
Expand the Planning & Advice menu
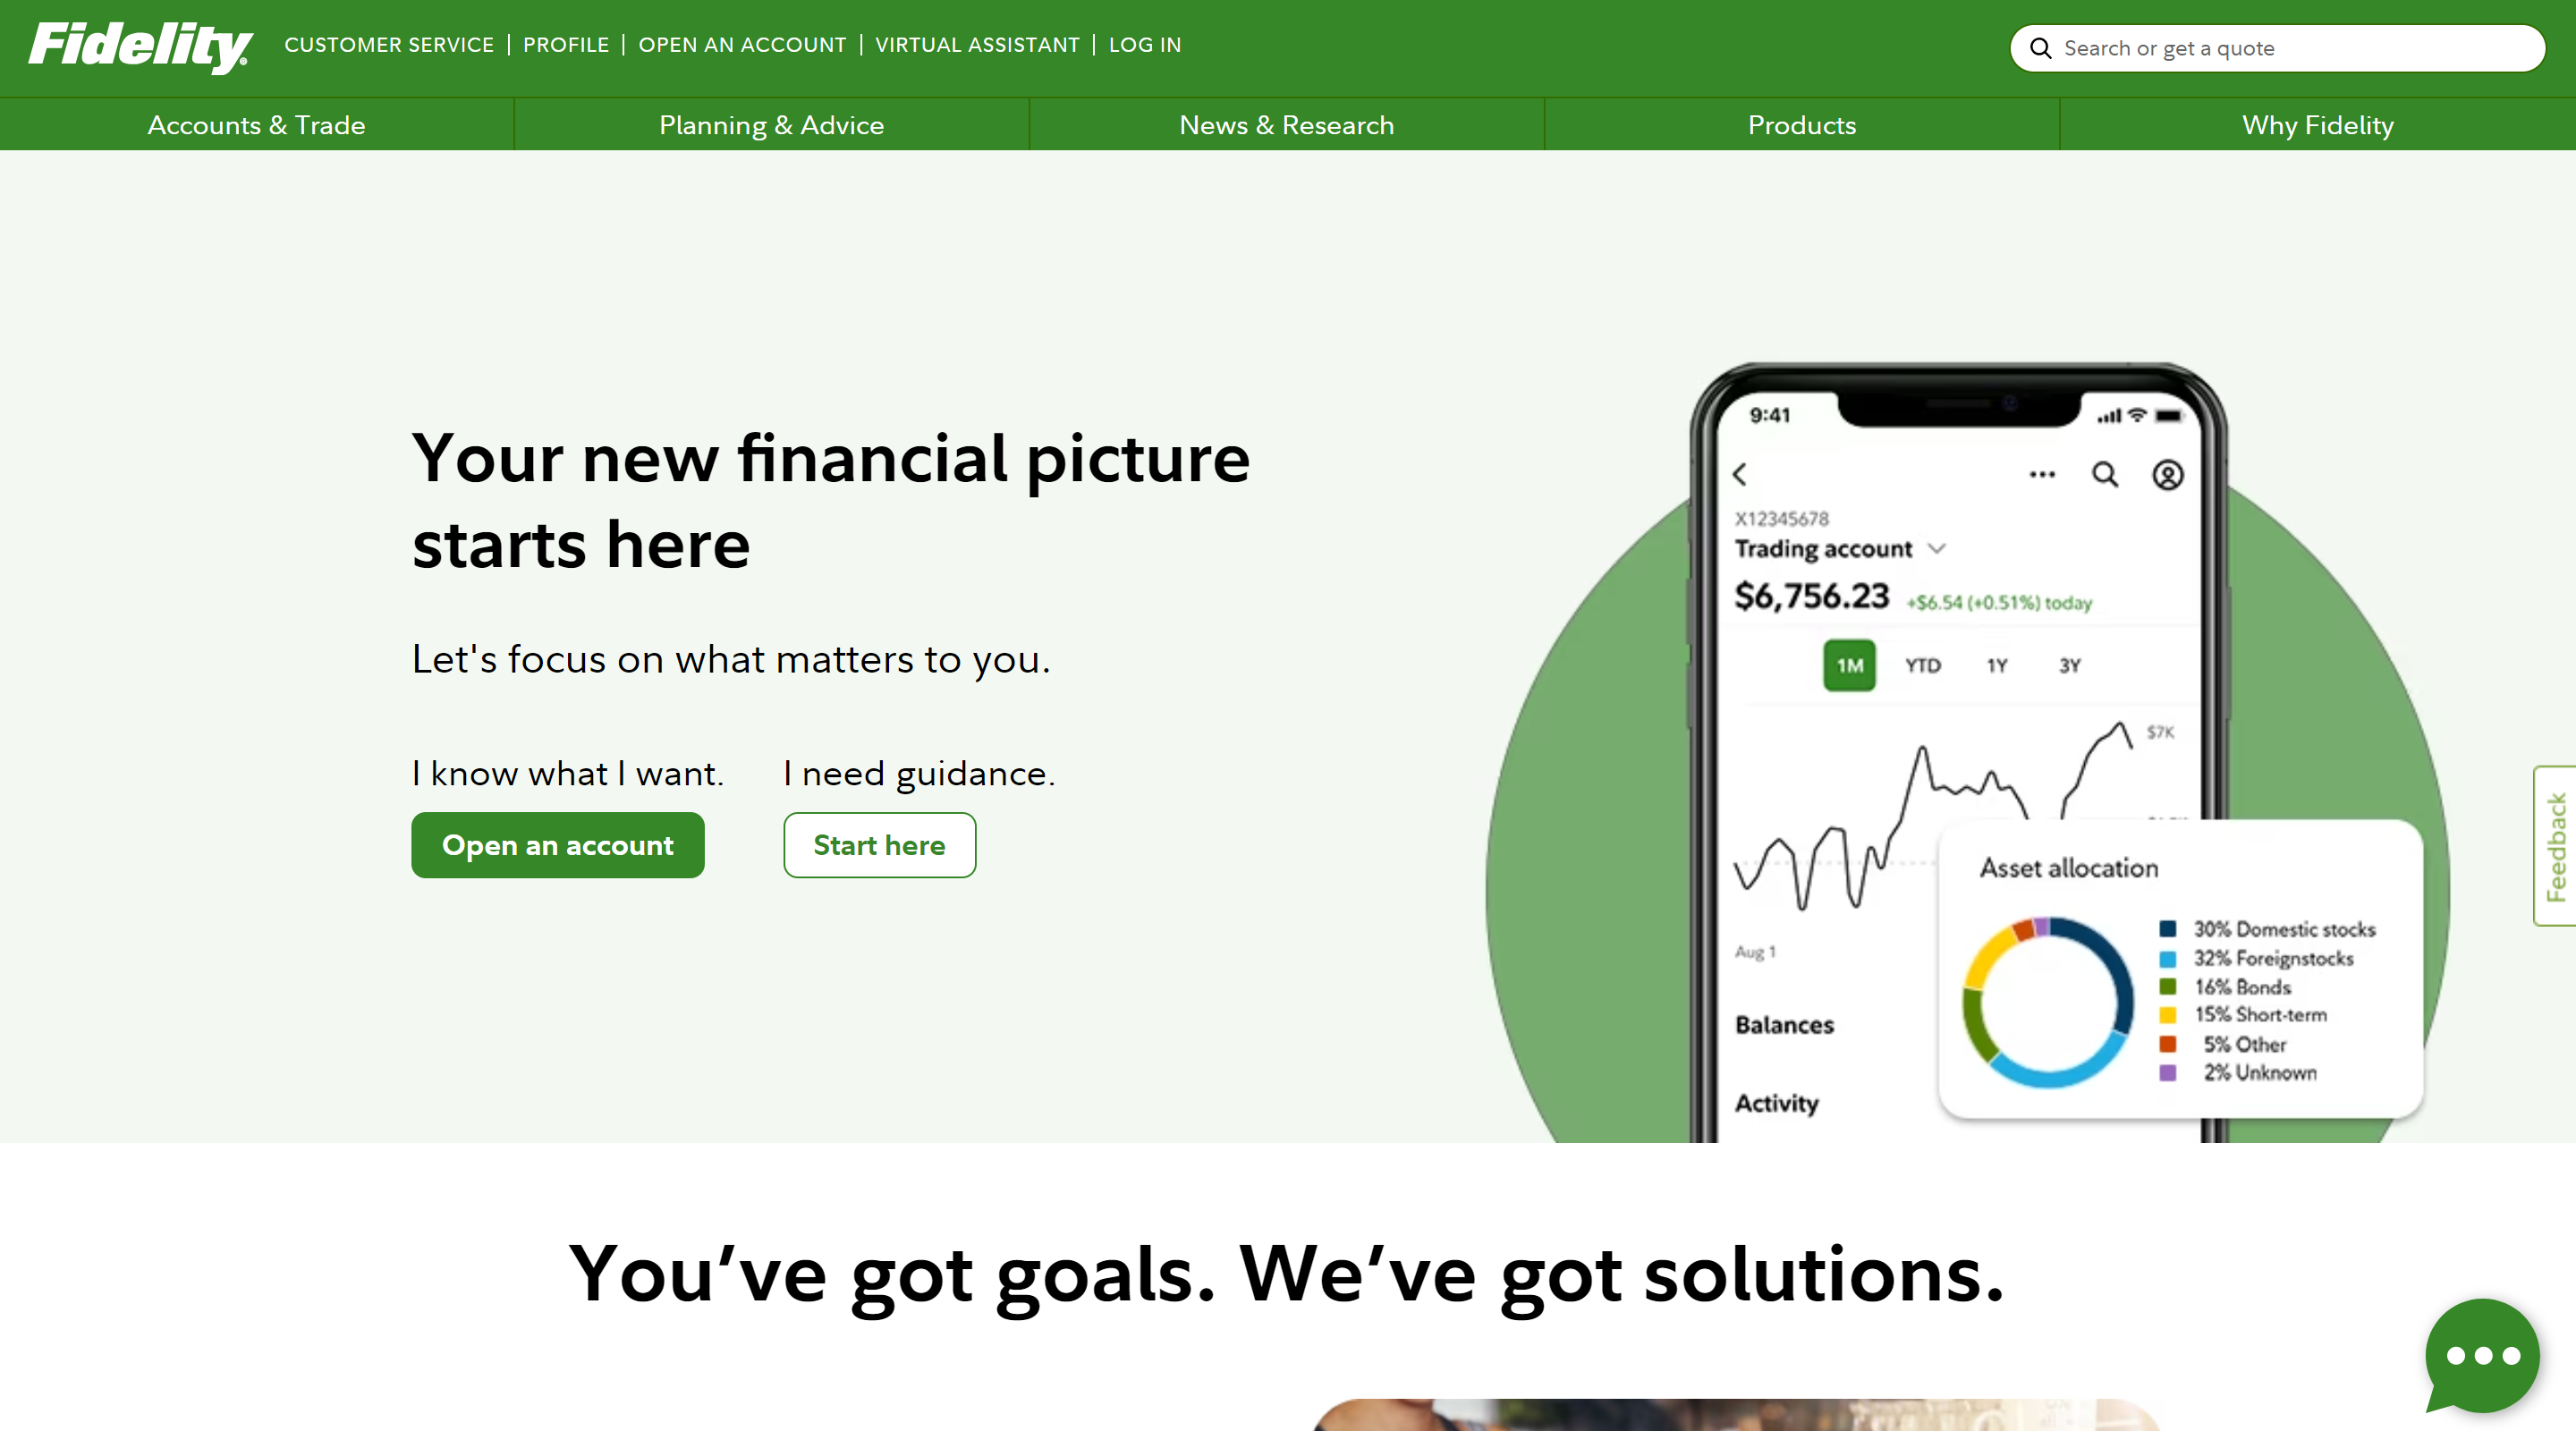(x=770, y=123)
